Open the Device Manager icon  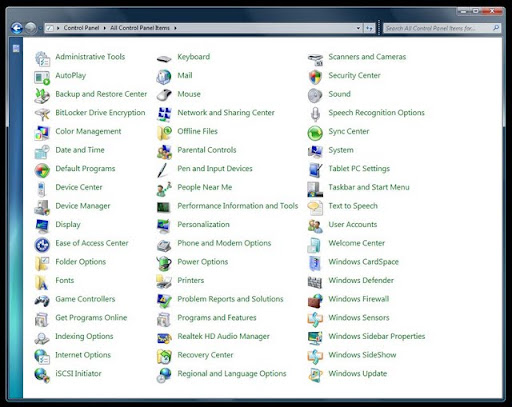click(x=42, y=208)
